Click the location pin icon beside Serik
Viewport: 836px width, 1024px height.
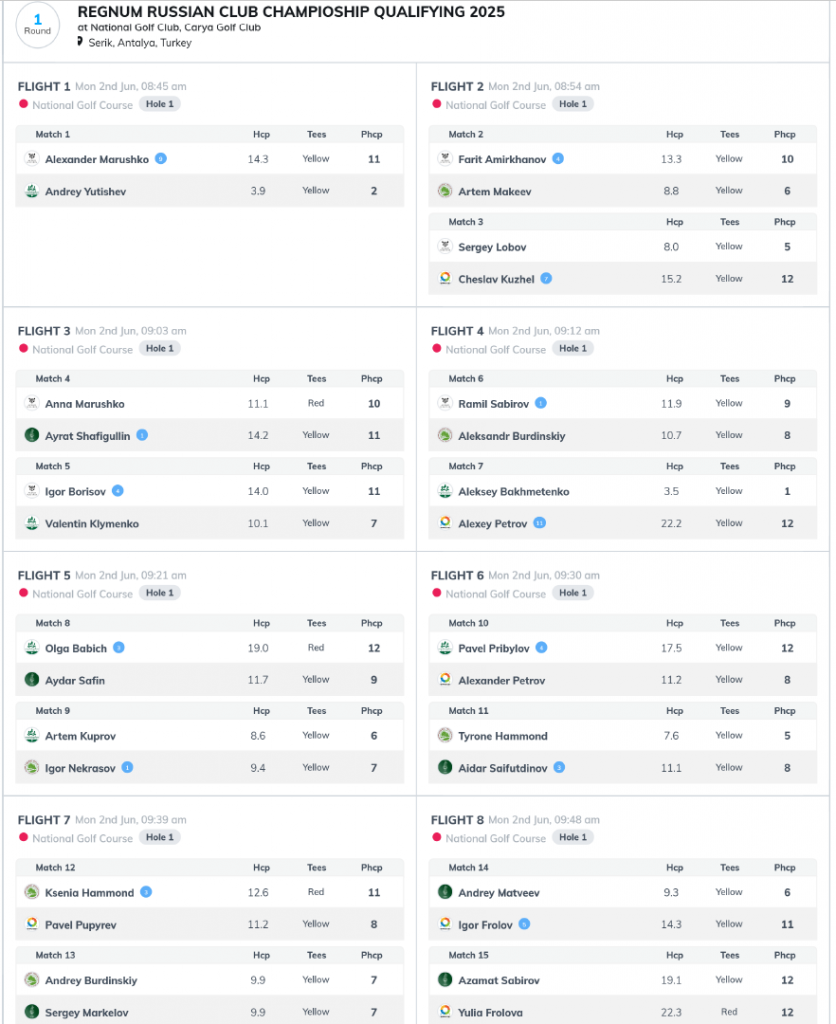pos(80,42)
